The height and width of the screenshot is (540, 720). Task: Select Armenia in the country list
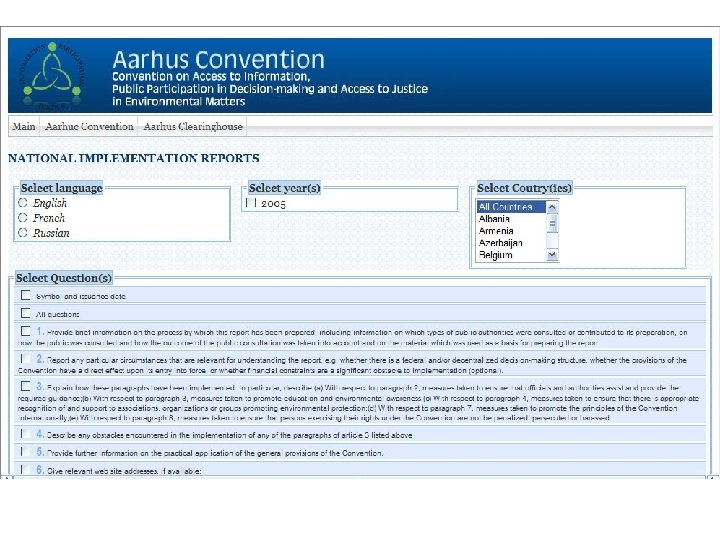pyautogui.click(x=511, y=231)
